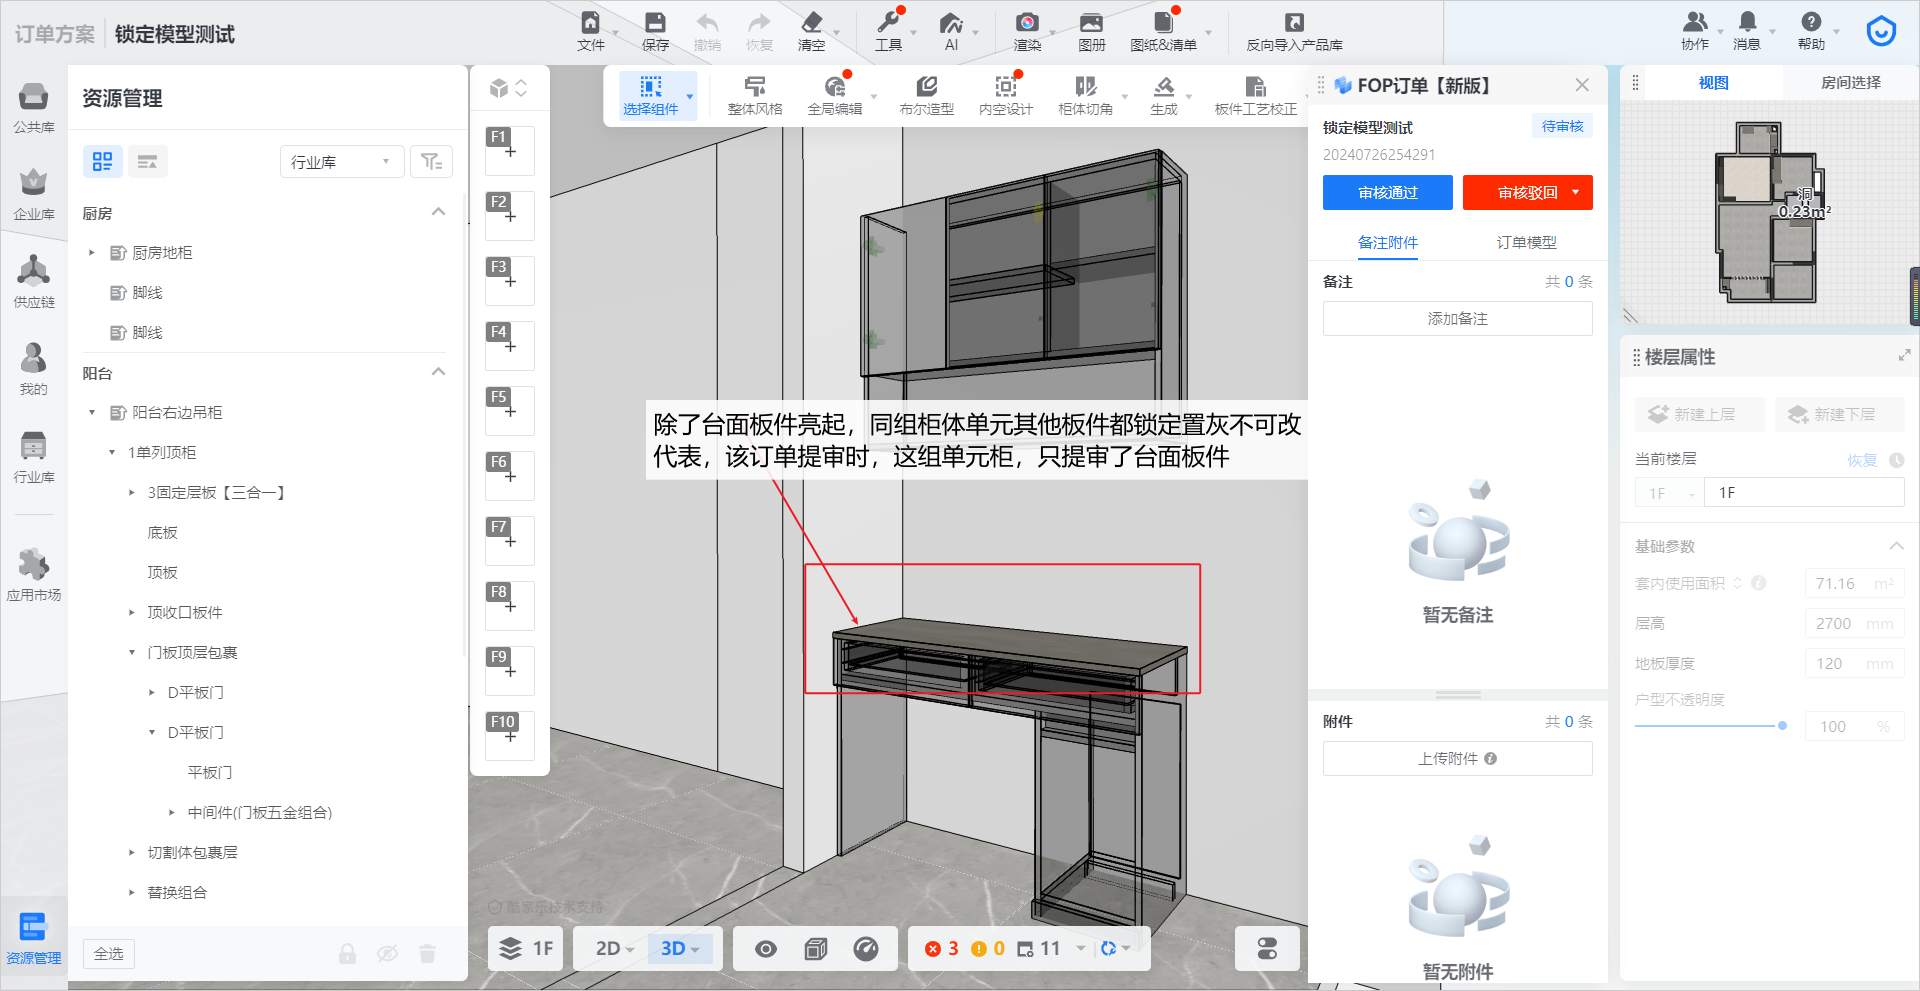Image resolution: width=1920 pixels, height=991 pixels.
Task: Open the 渲染 render tool
Action: tap(1027, 24)
